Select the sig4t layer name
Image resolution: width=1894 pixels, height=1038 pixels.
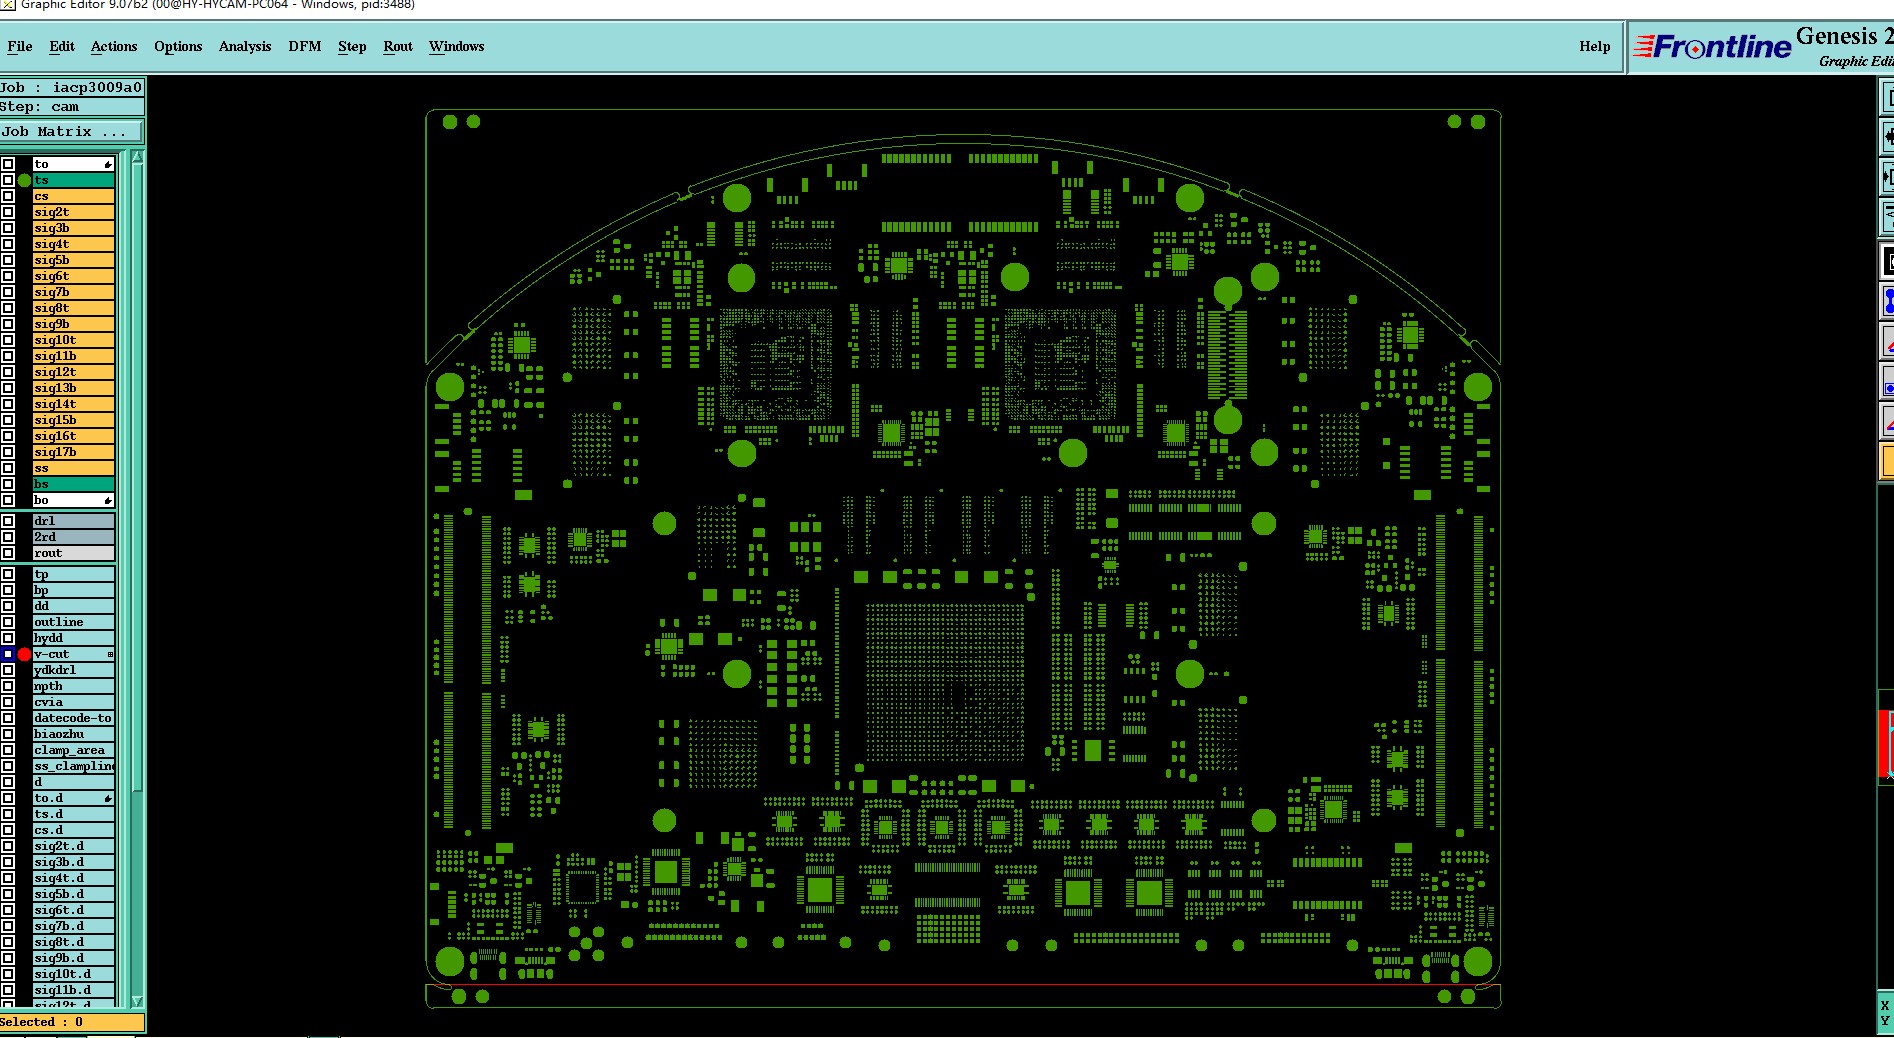coord(73,244)
